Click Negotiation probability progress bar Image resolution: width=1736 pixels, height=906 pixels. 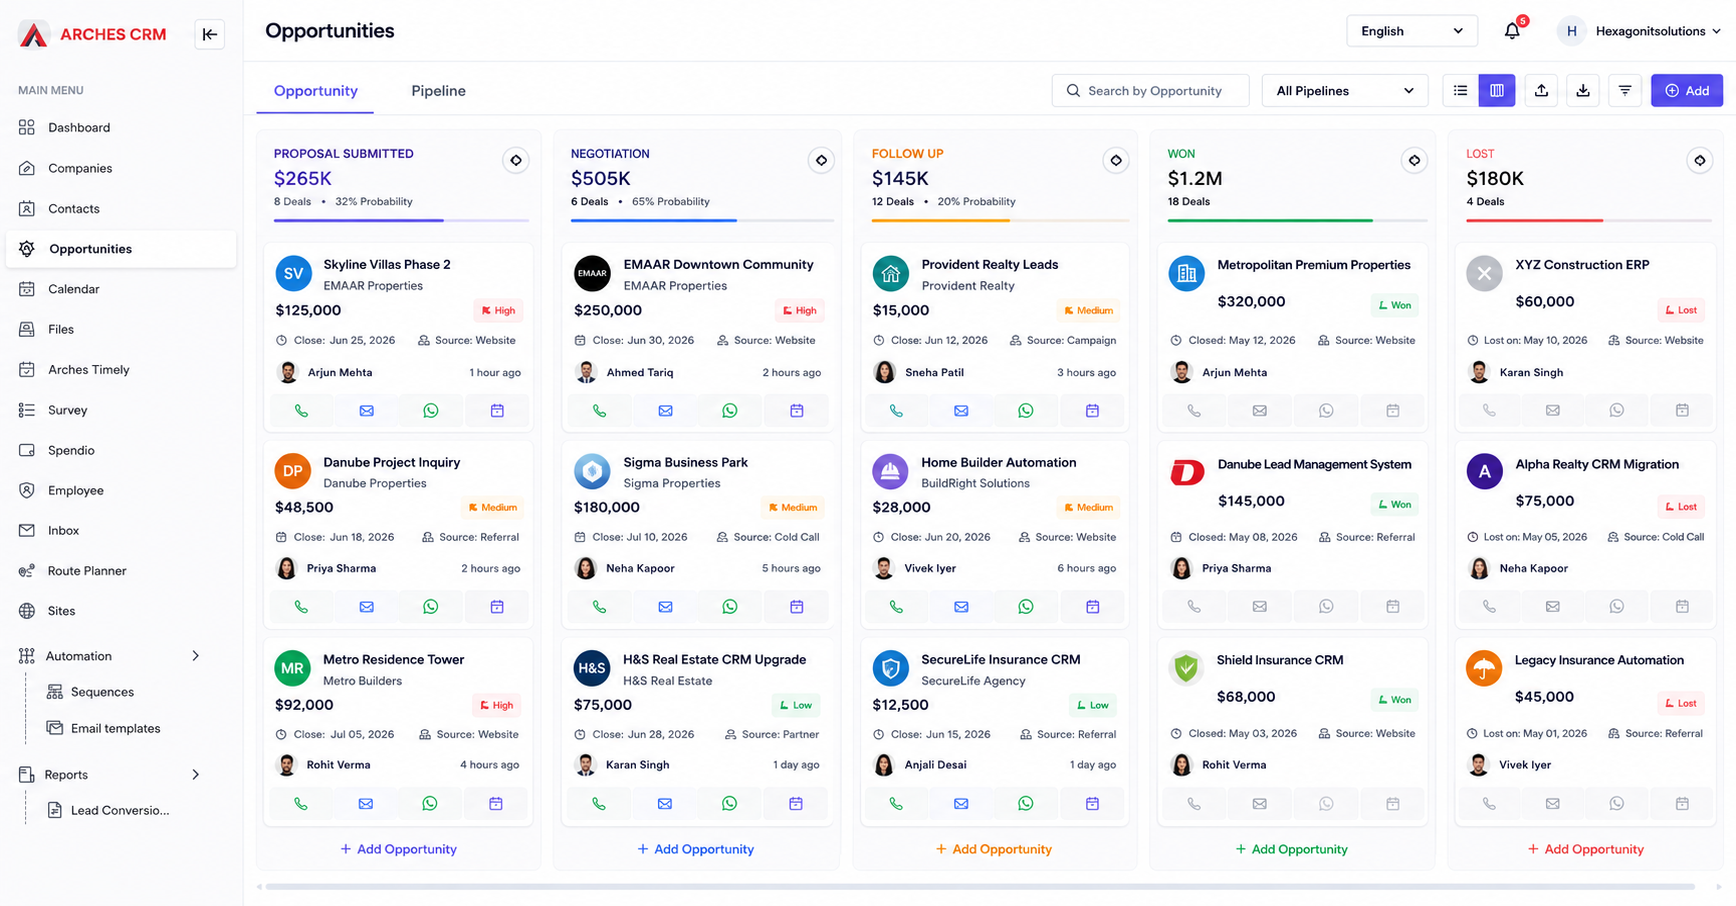[702, 220]
